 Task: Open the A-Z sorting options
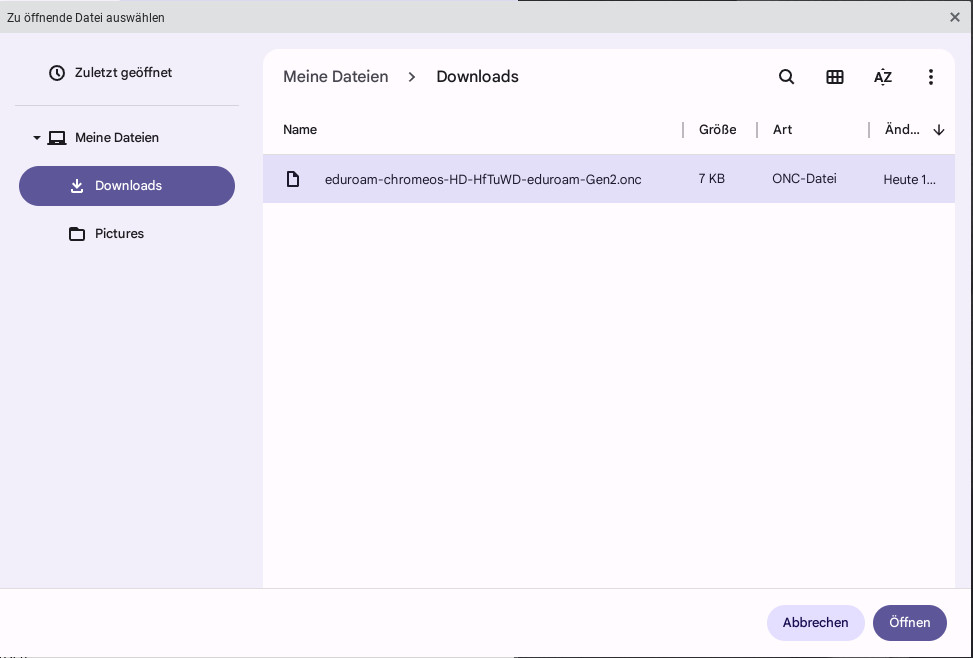[x=883, y=76]
